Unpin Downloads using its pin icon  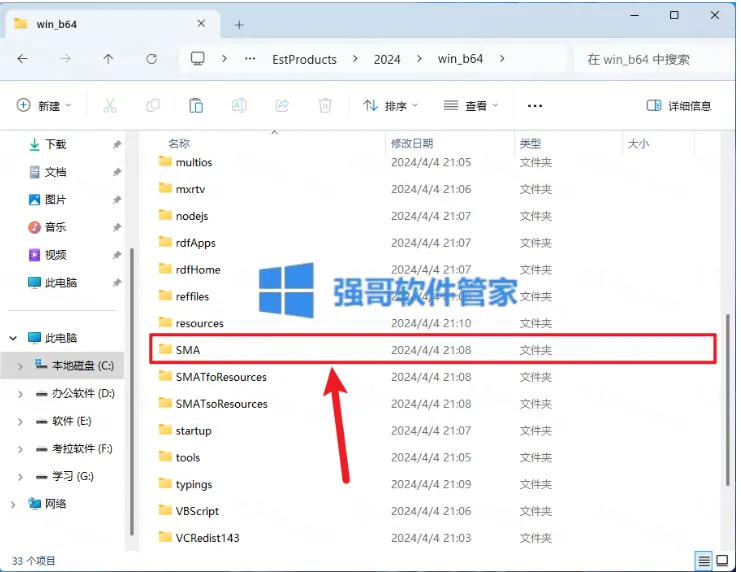[117, 145]
